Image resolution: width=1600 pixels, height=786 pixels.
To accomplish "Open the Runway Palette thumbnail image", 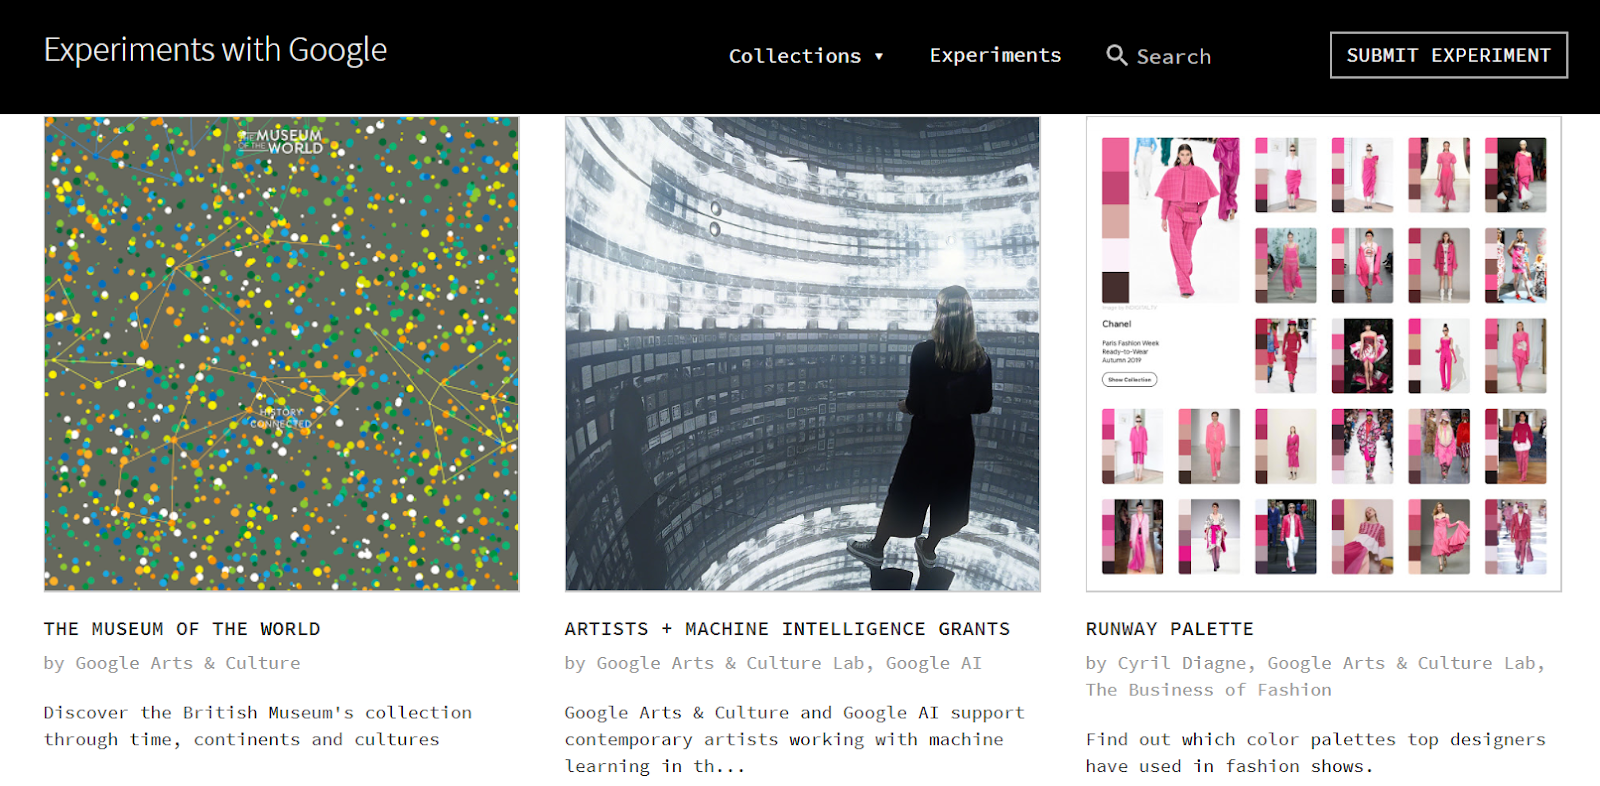I will [1324, 354].
